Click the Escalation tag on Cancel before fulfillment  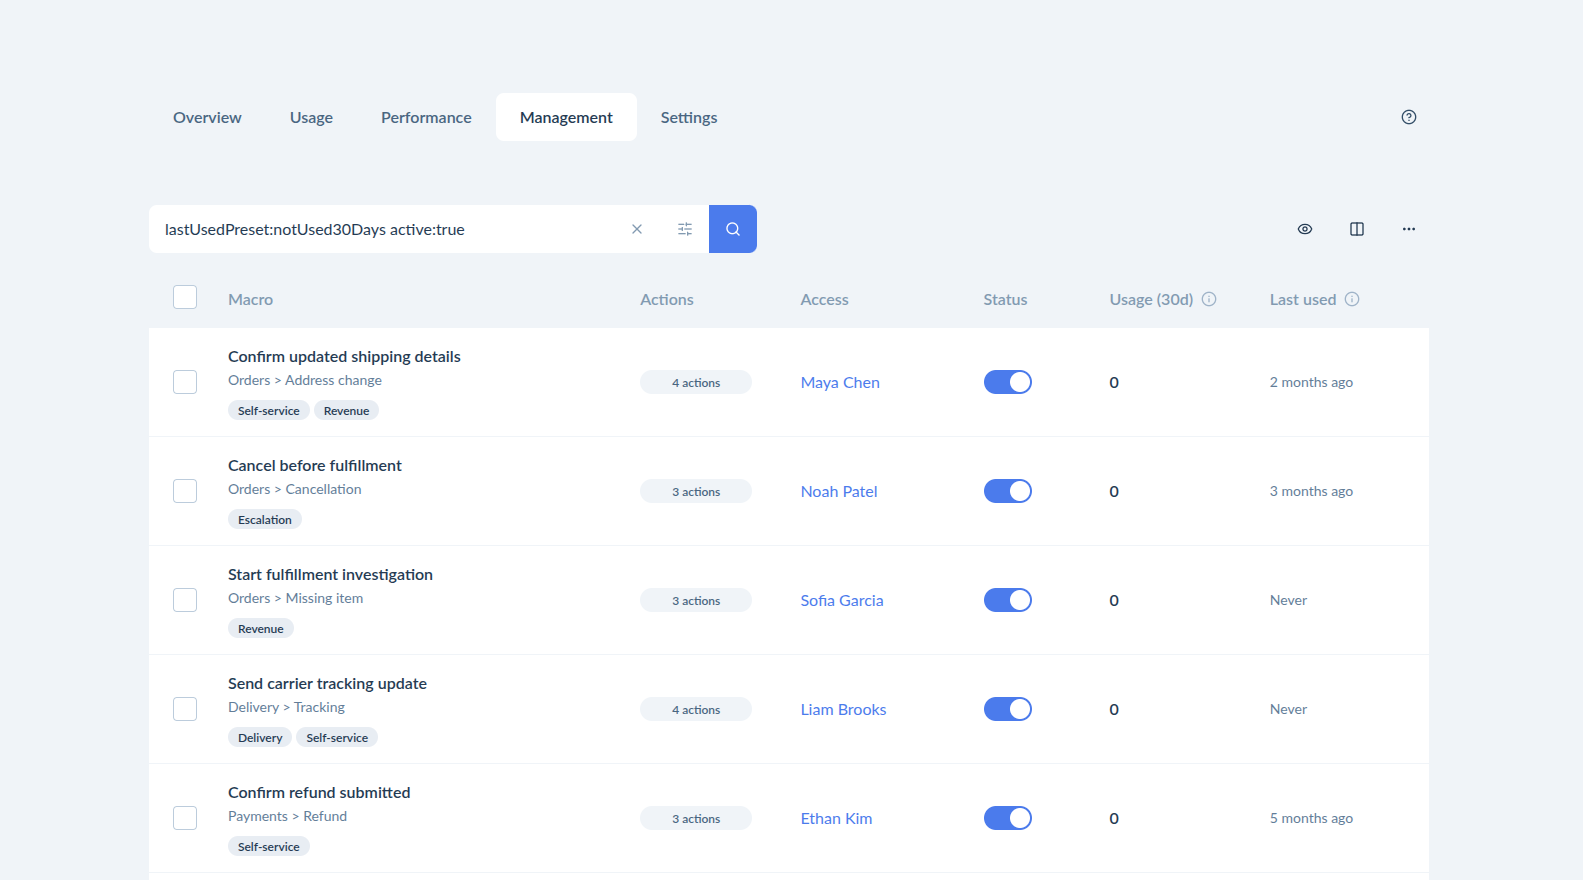(265, 519)
